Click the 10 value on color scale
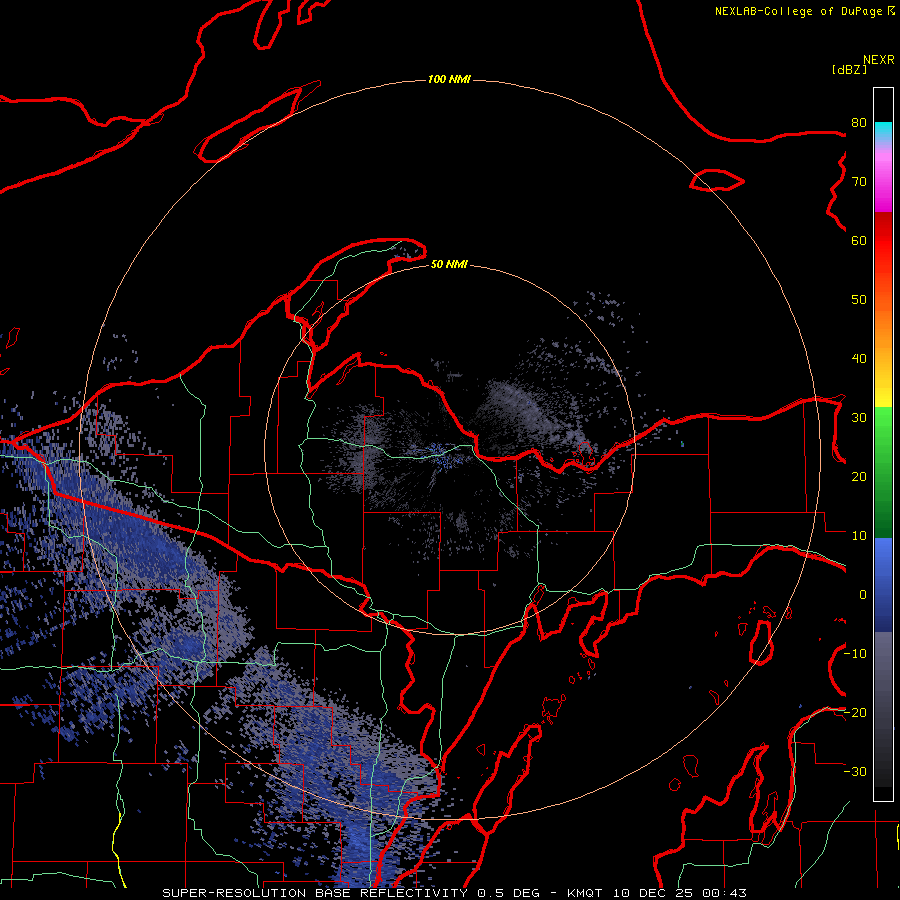The image size is (900, 900). coord(859,536)
